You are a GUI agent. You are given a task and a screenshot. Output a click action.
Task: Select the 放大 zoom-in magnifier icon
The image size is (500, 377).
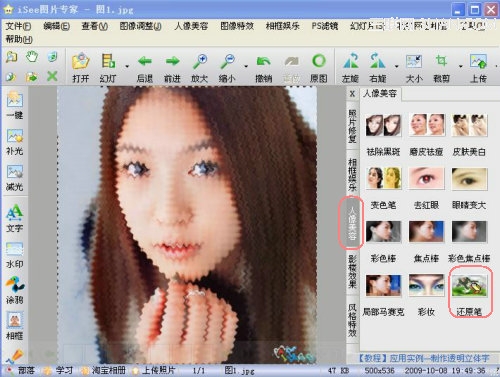[200, 62]
